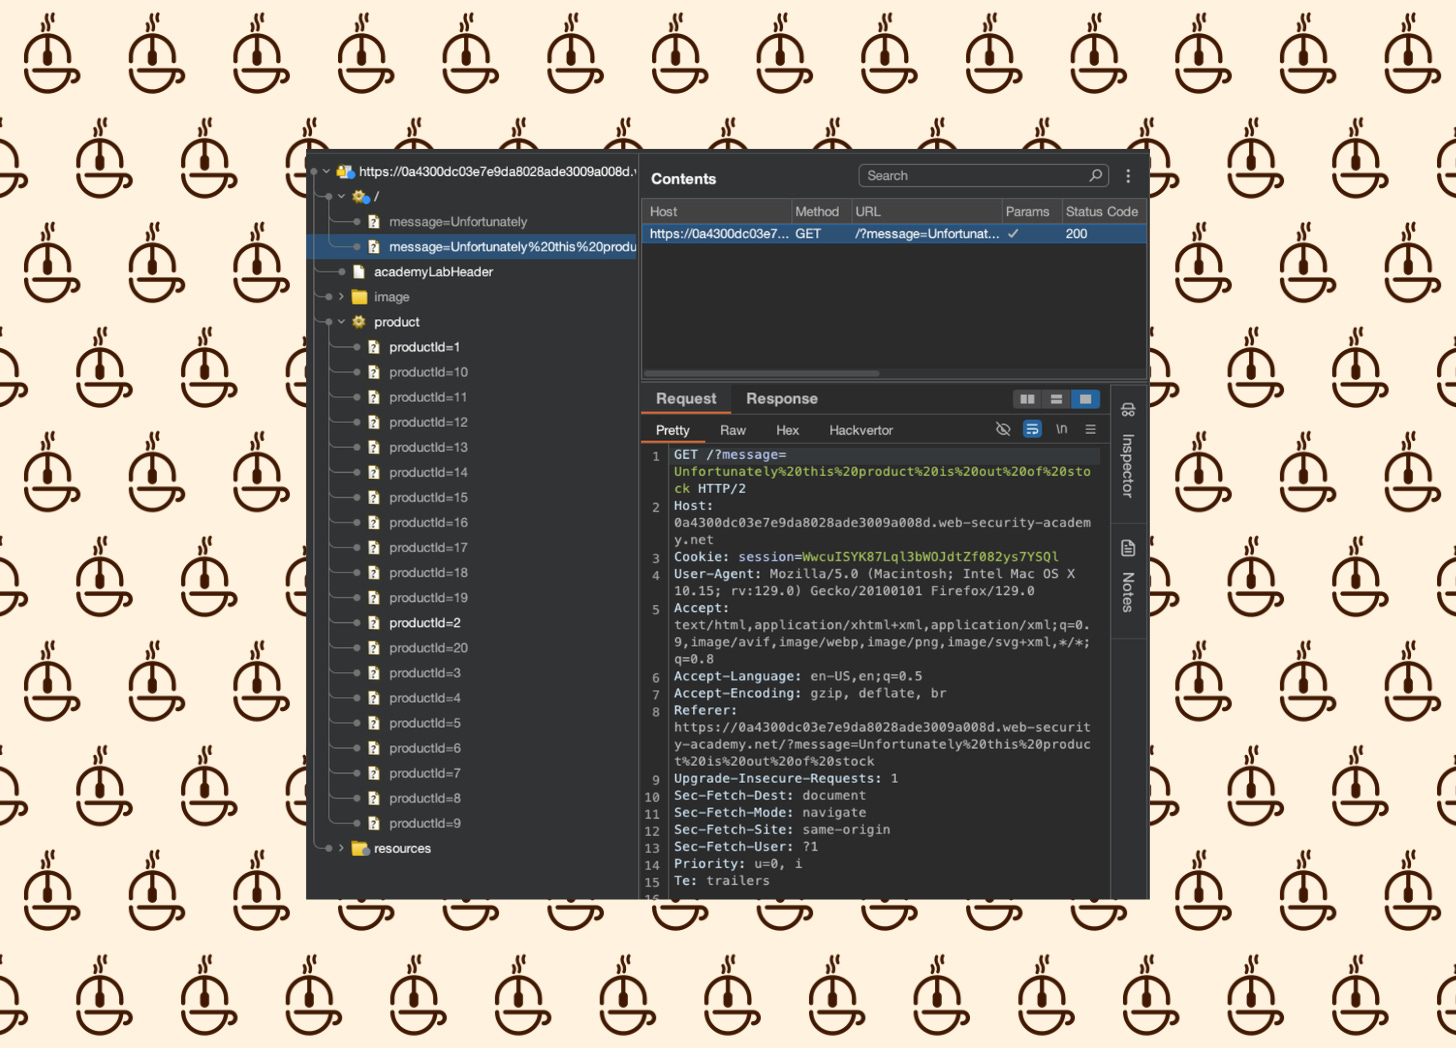Select the academyLabHeader tree item
The height and width of the screenshot is (1048, 1456).
click(x=433, y=272)
